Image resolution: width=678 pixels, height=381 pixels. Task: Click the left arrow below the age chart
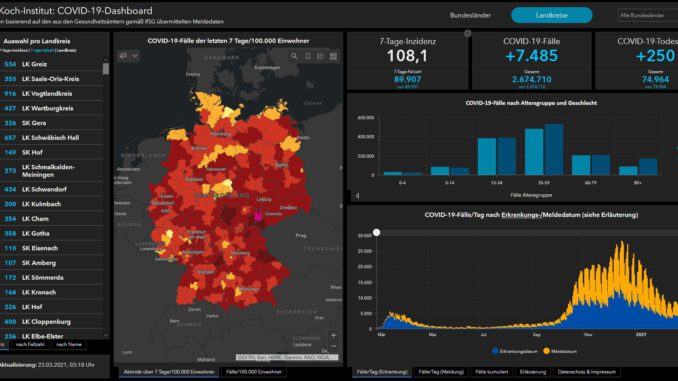pyautogui.click(x=357, y=195)
